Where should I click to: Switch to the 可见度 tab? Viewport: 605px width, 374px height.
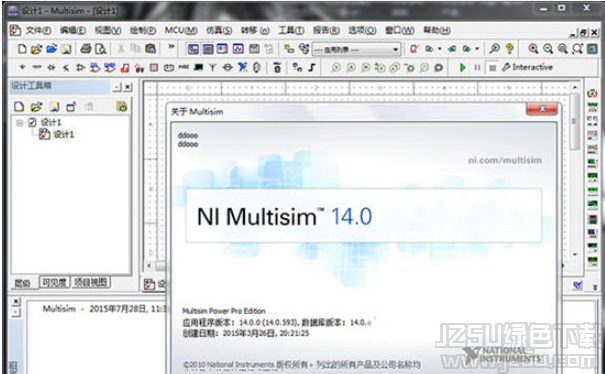click(x=54, y=283)
